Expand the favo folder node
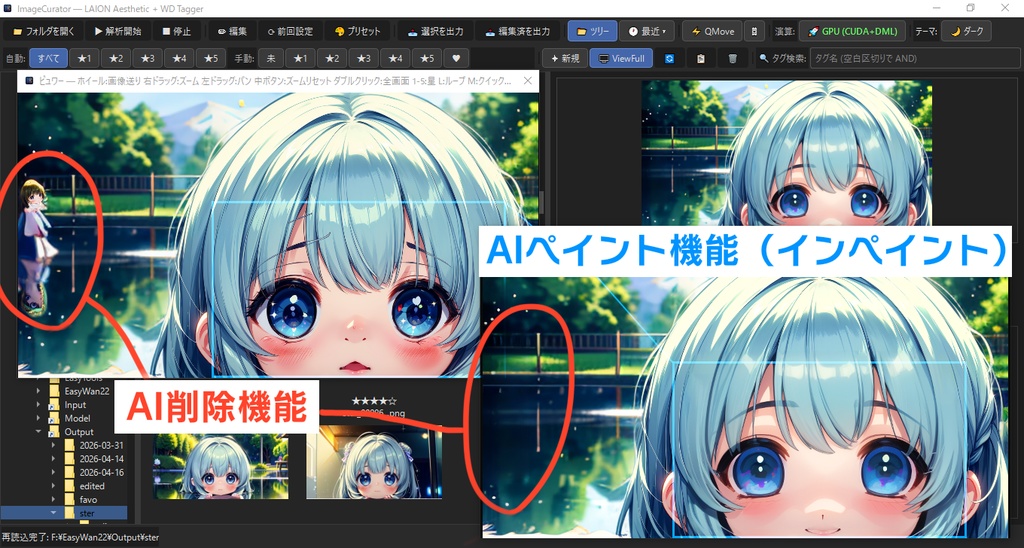Viewport: 1024px width, 548px height. pyautogui.click(x=53, y=500)
